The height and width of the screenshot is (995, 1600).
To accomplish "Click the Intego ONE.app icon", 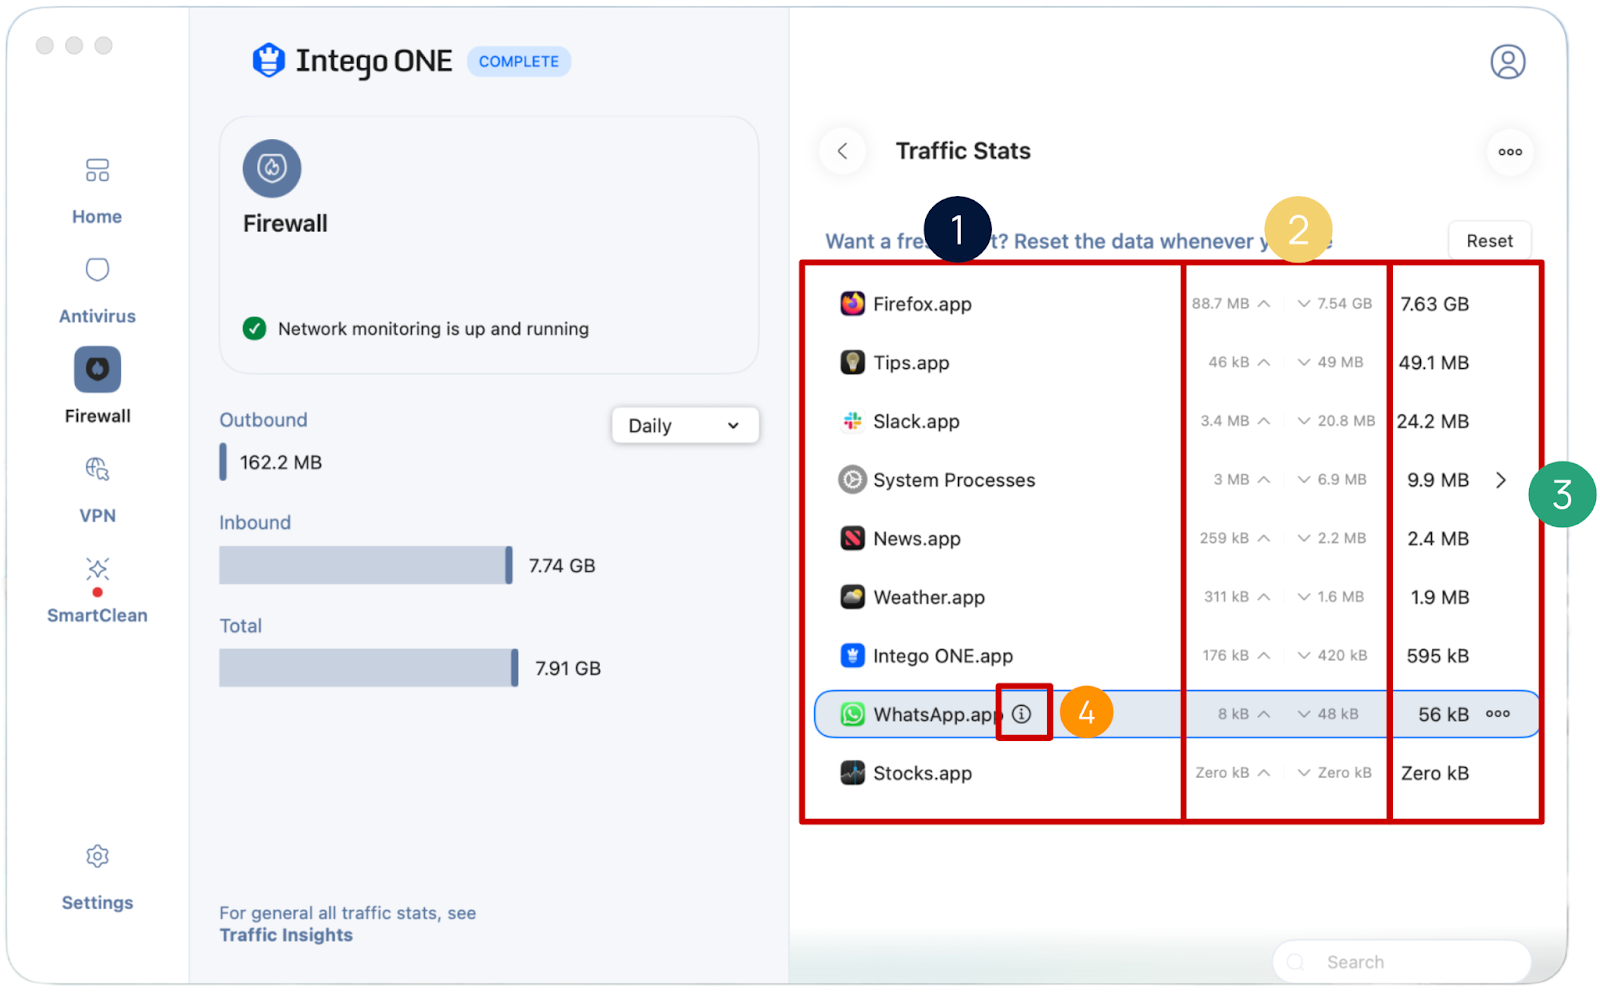I will [x=852, y=656].
